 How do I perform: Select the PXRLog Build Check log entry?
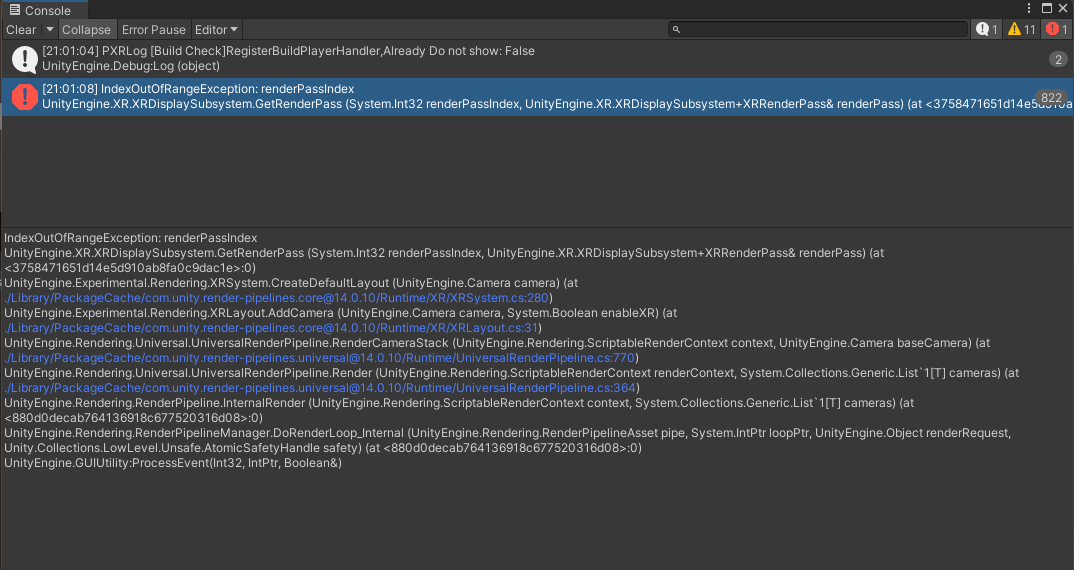point(537,59)
